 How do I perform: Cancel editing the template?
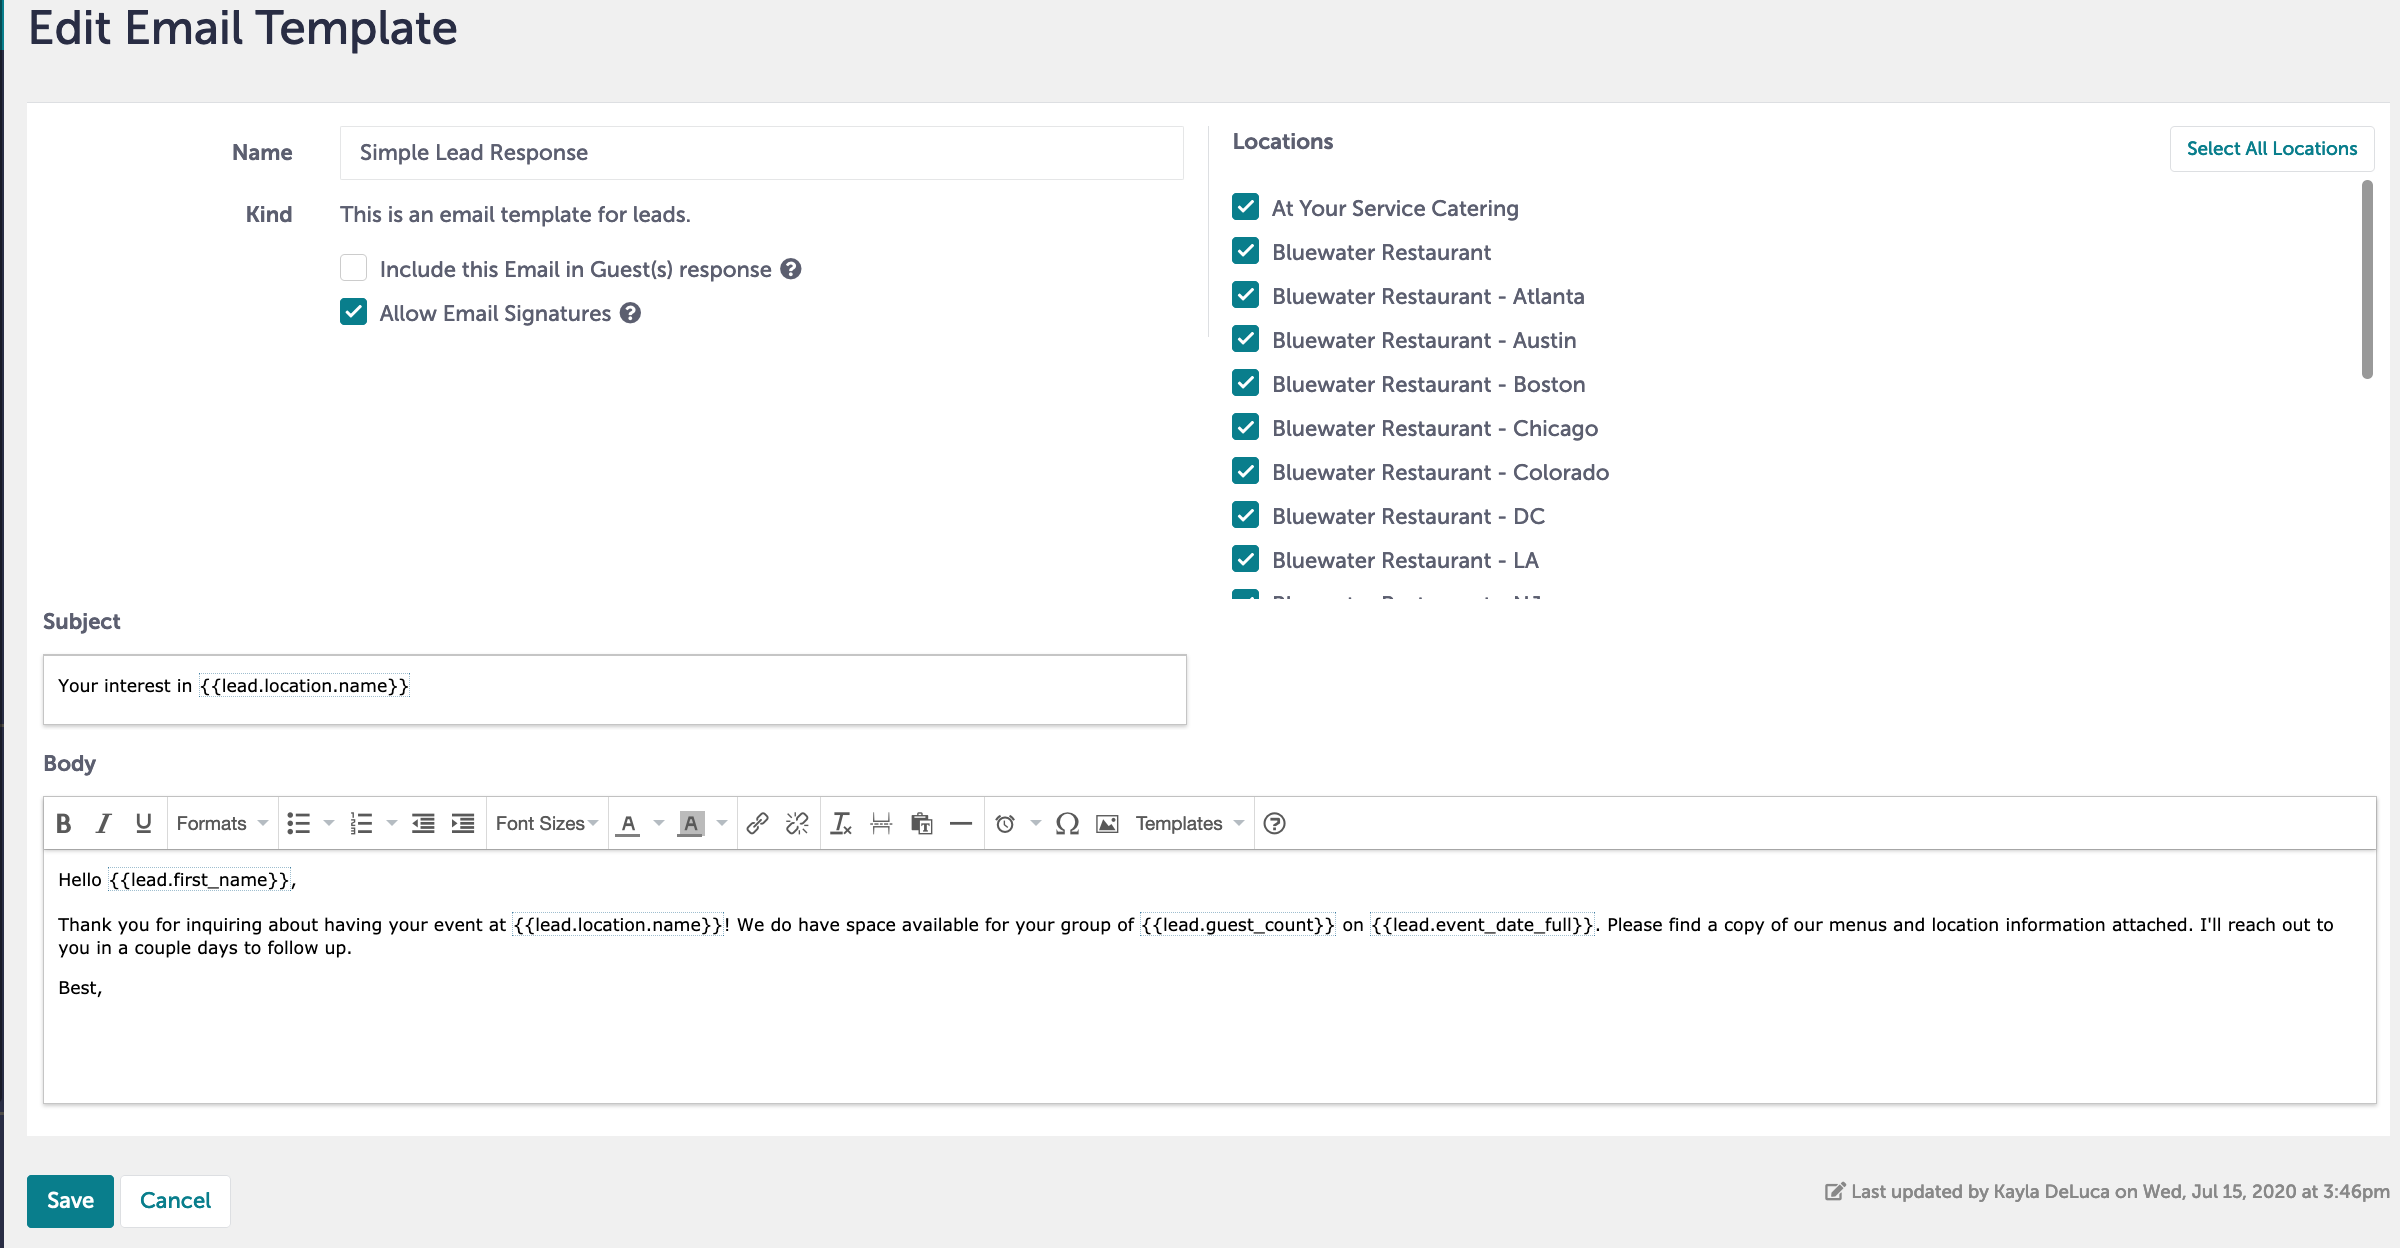point(175,1200)
